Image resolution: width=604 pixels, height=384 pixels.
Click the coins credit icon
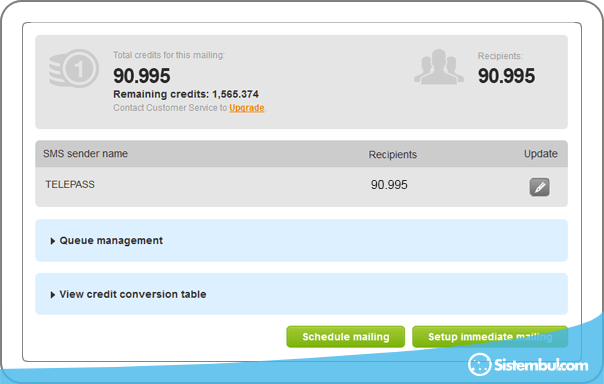pyautogui.click(x=74, y=68)
